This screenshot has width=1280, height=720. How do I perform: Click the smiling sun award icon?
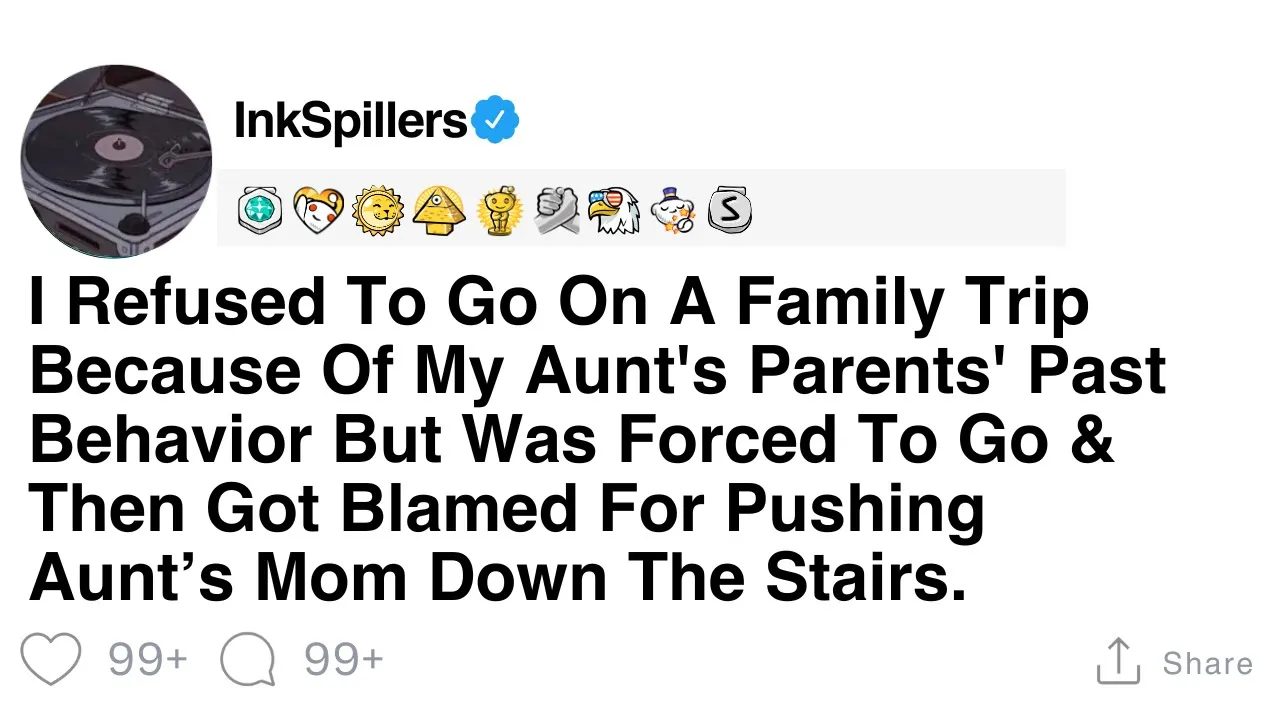(378, 210)
